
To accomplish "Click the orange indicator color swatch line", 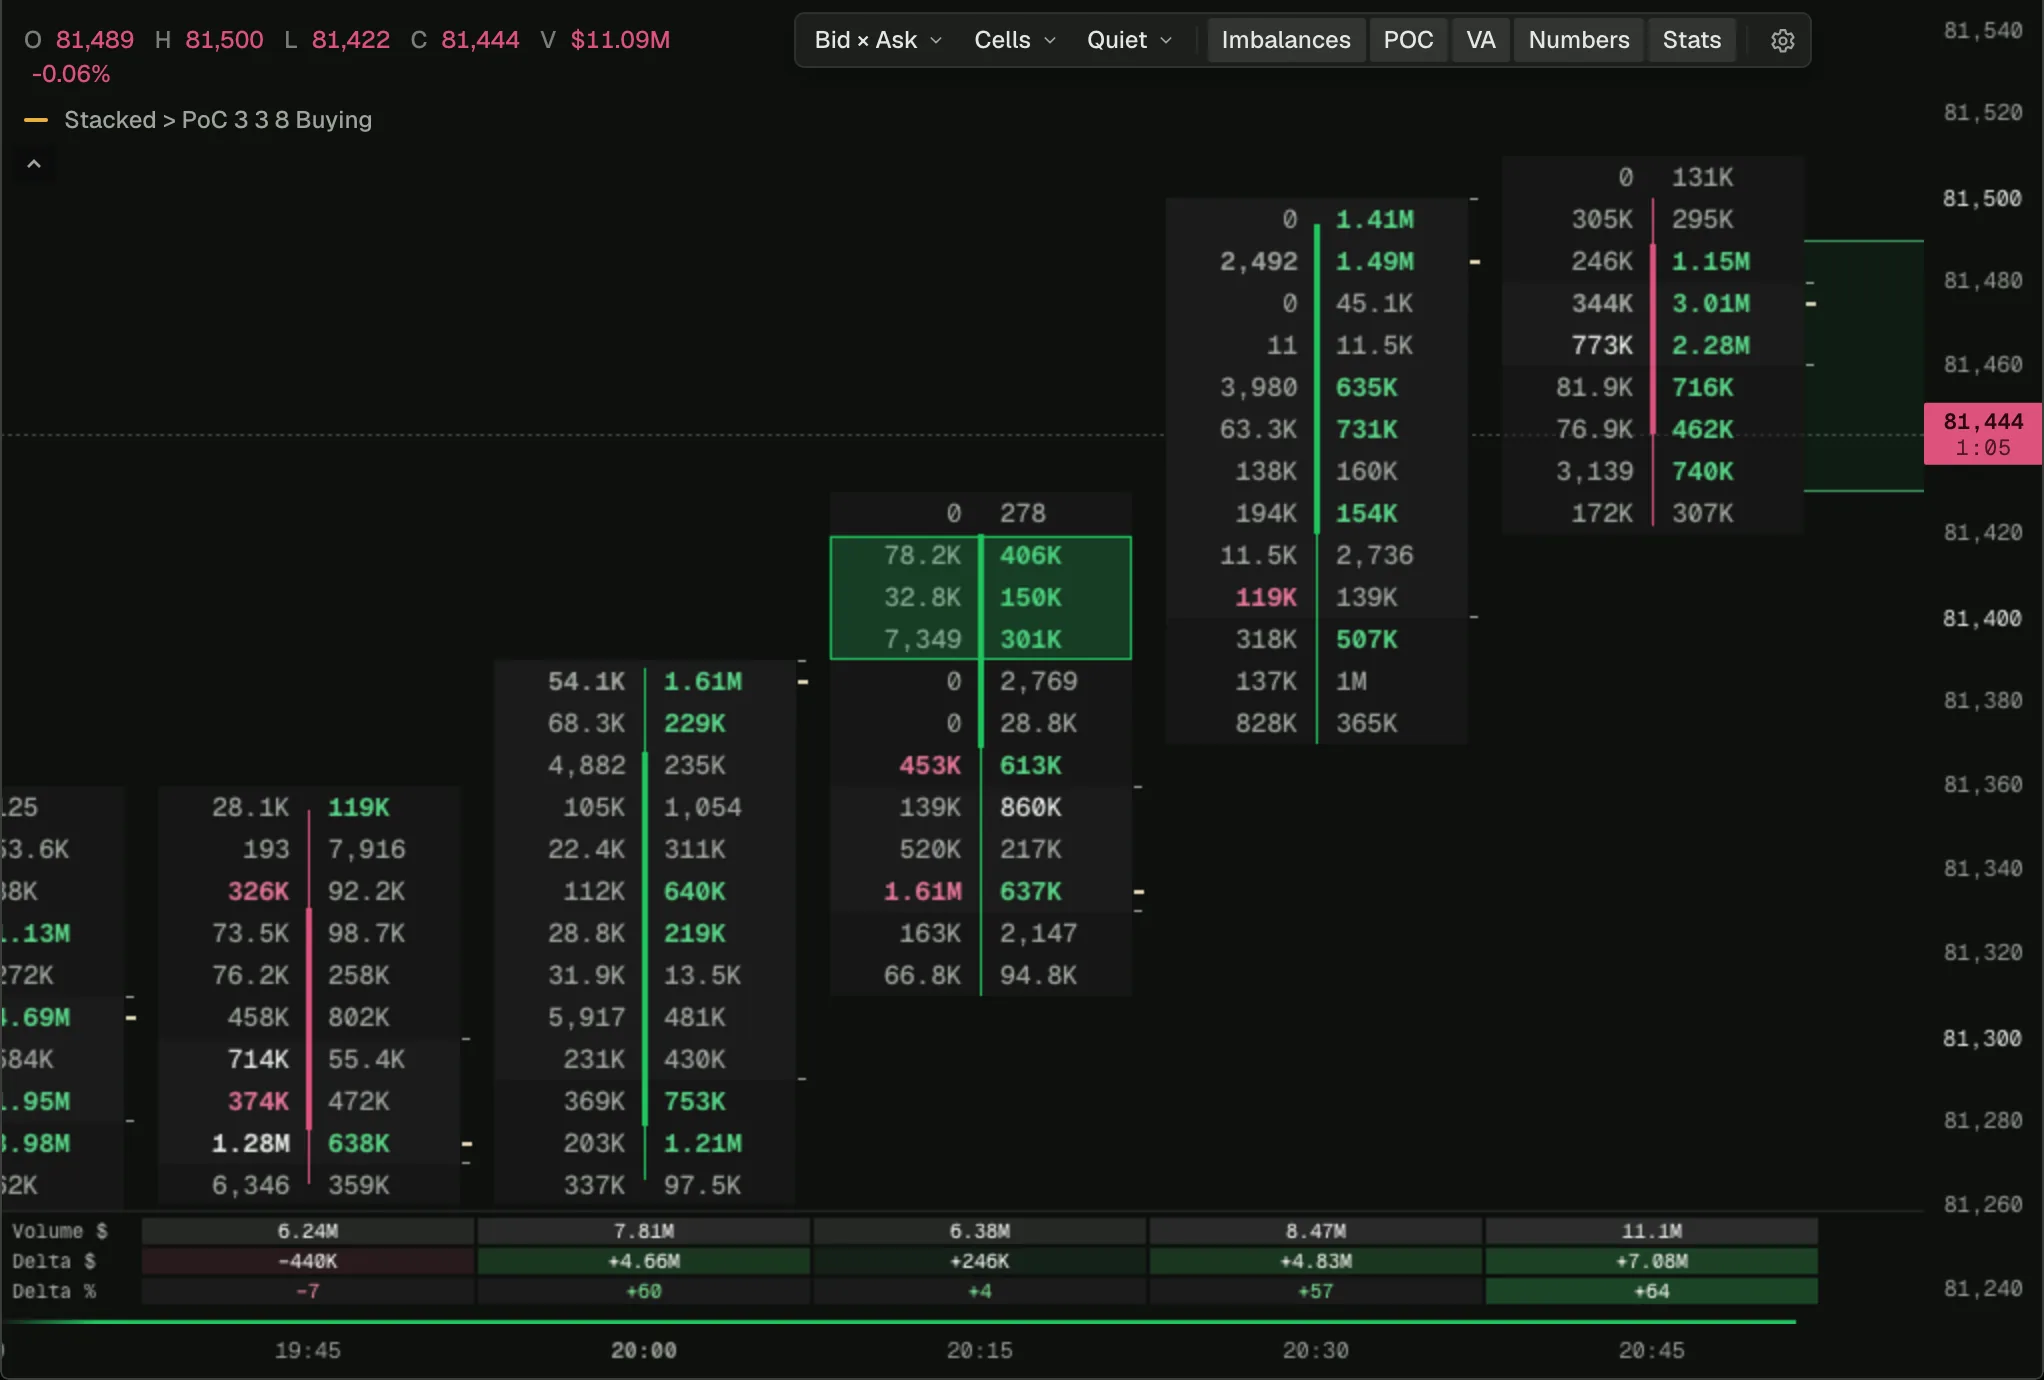I will point(36,120).
